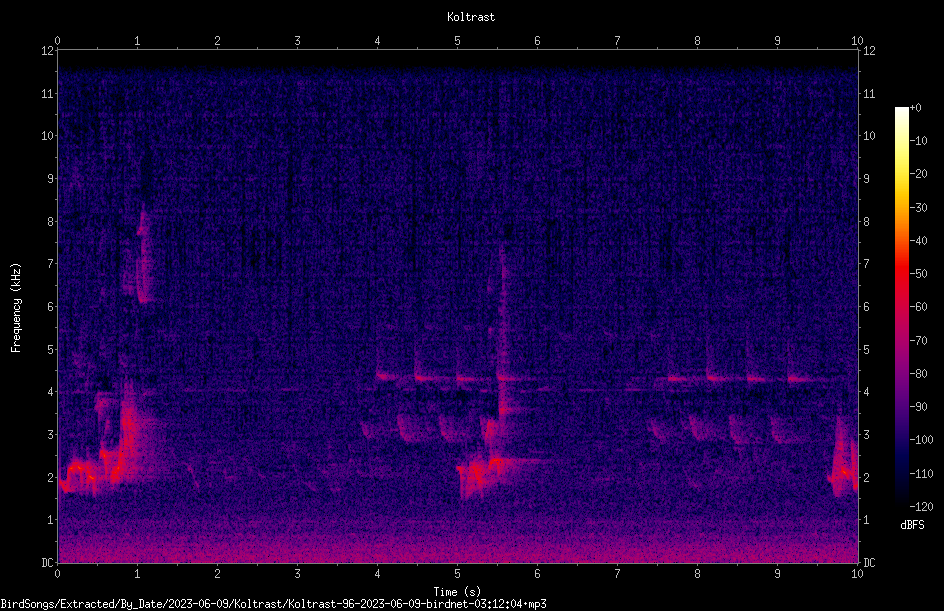This screenshot has width=944, height=611.
Task: Click the -50 color scale value
Action: [x=918, y=273]
